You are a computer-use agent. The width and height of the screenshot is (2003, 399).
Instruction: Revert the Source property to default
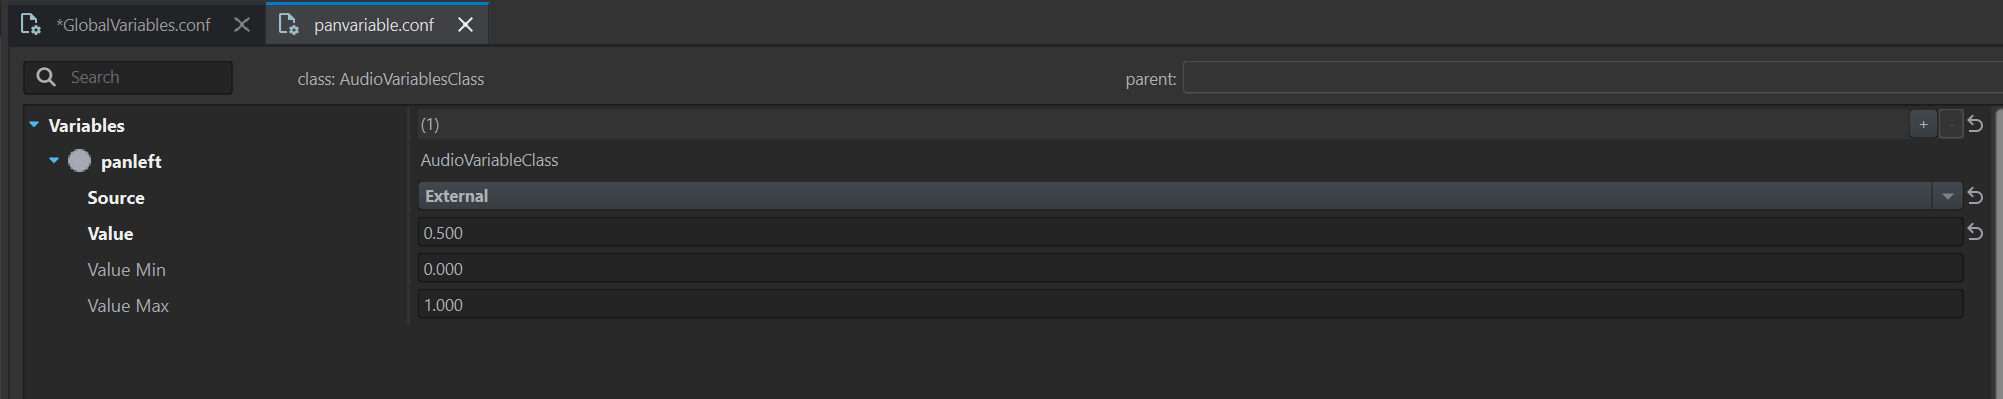(1975, 196)
